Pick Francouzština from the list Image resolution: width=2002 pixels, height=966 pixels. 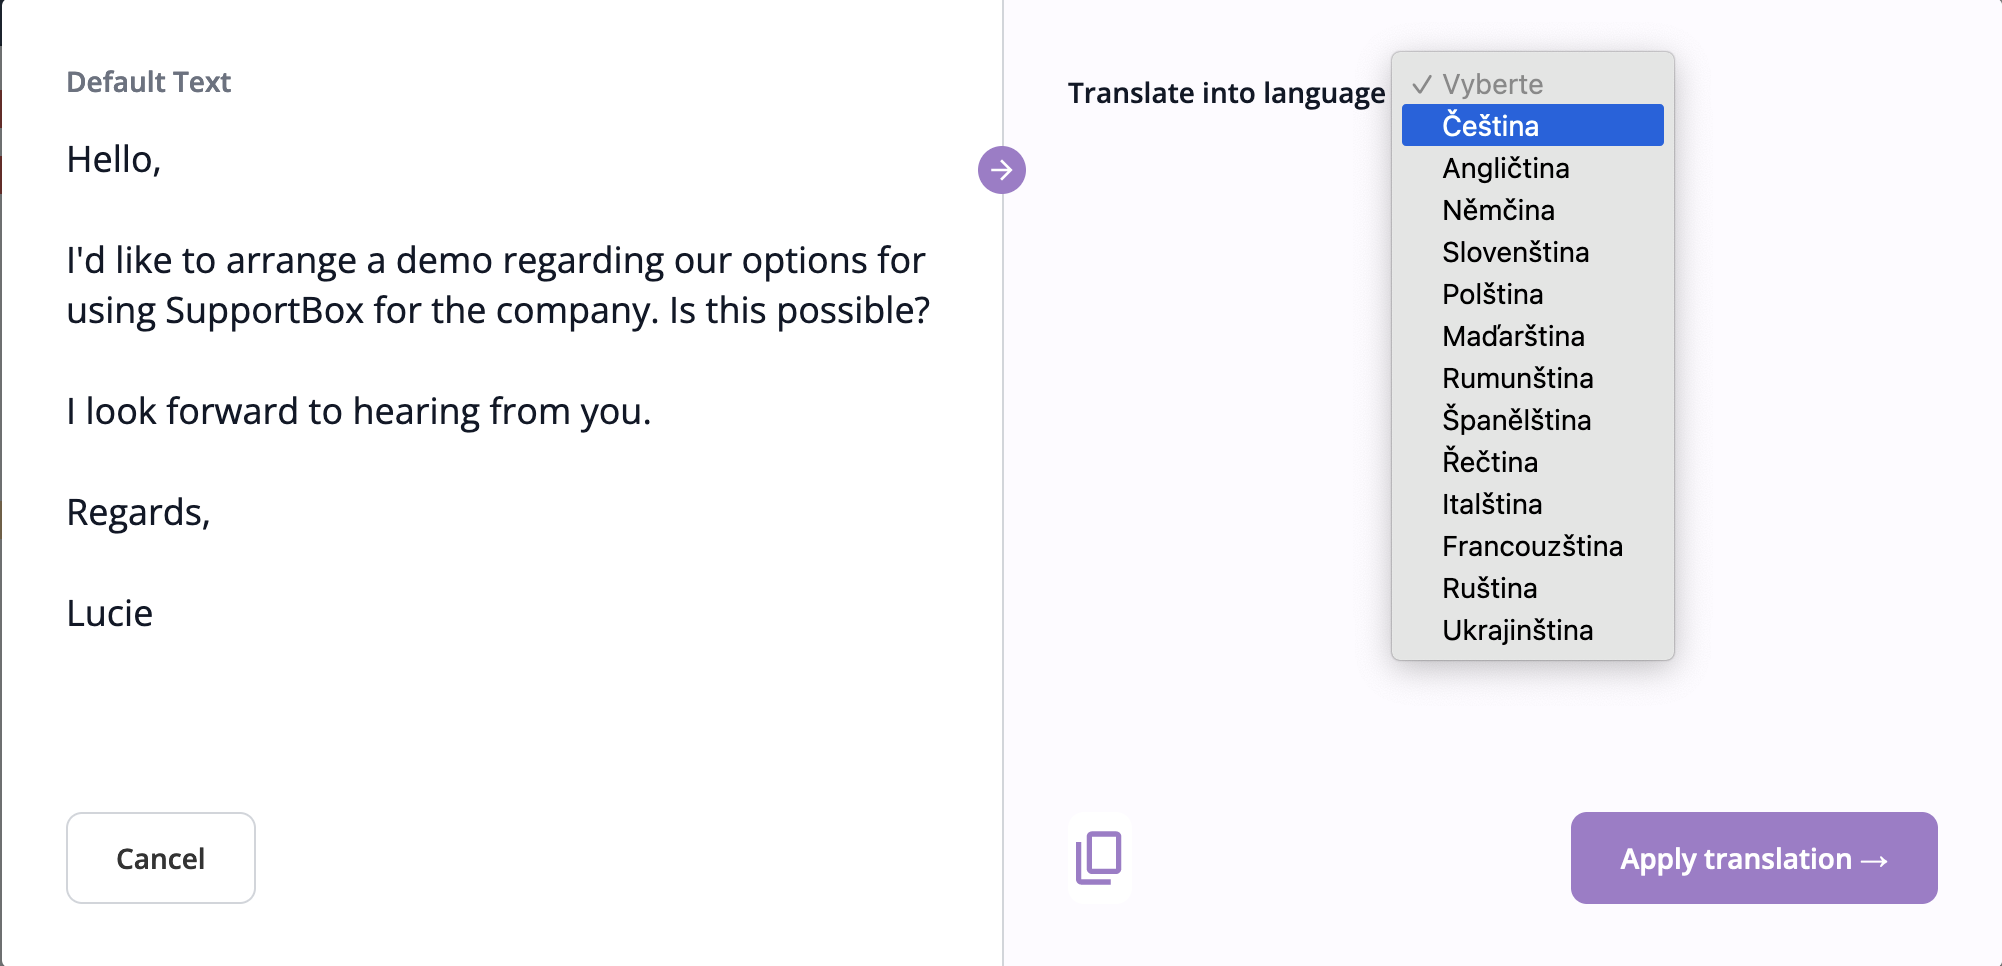[x=1532, y=546]
